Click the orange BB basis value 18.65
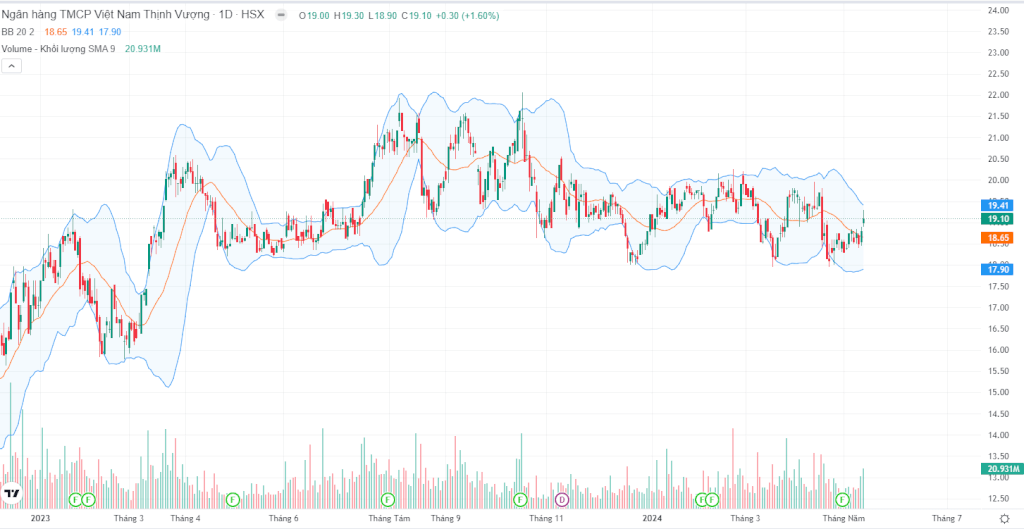1024x529 pixels. [56, 31]
